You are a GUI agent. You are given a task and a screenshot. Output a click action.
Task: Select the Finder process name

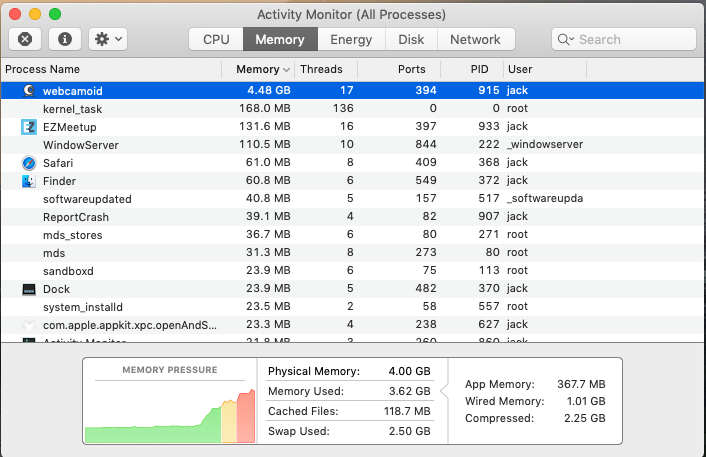59,181
